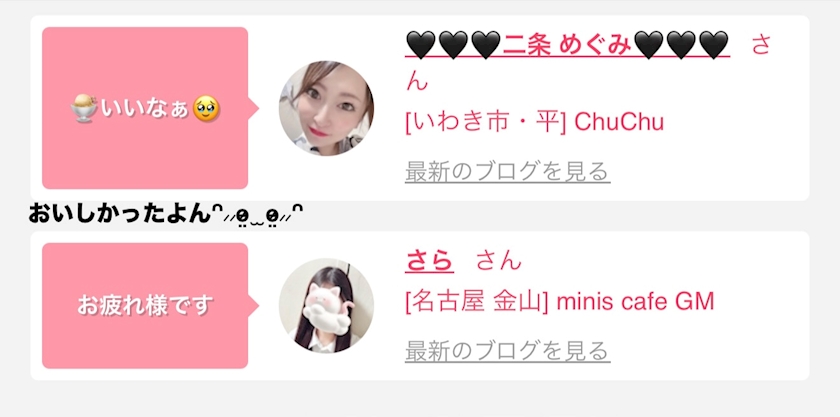Click the お疲れ様です bubble's pointer arrow

click(x=254, y=306)
